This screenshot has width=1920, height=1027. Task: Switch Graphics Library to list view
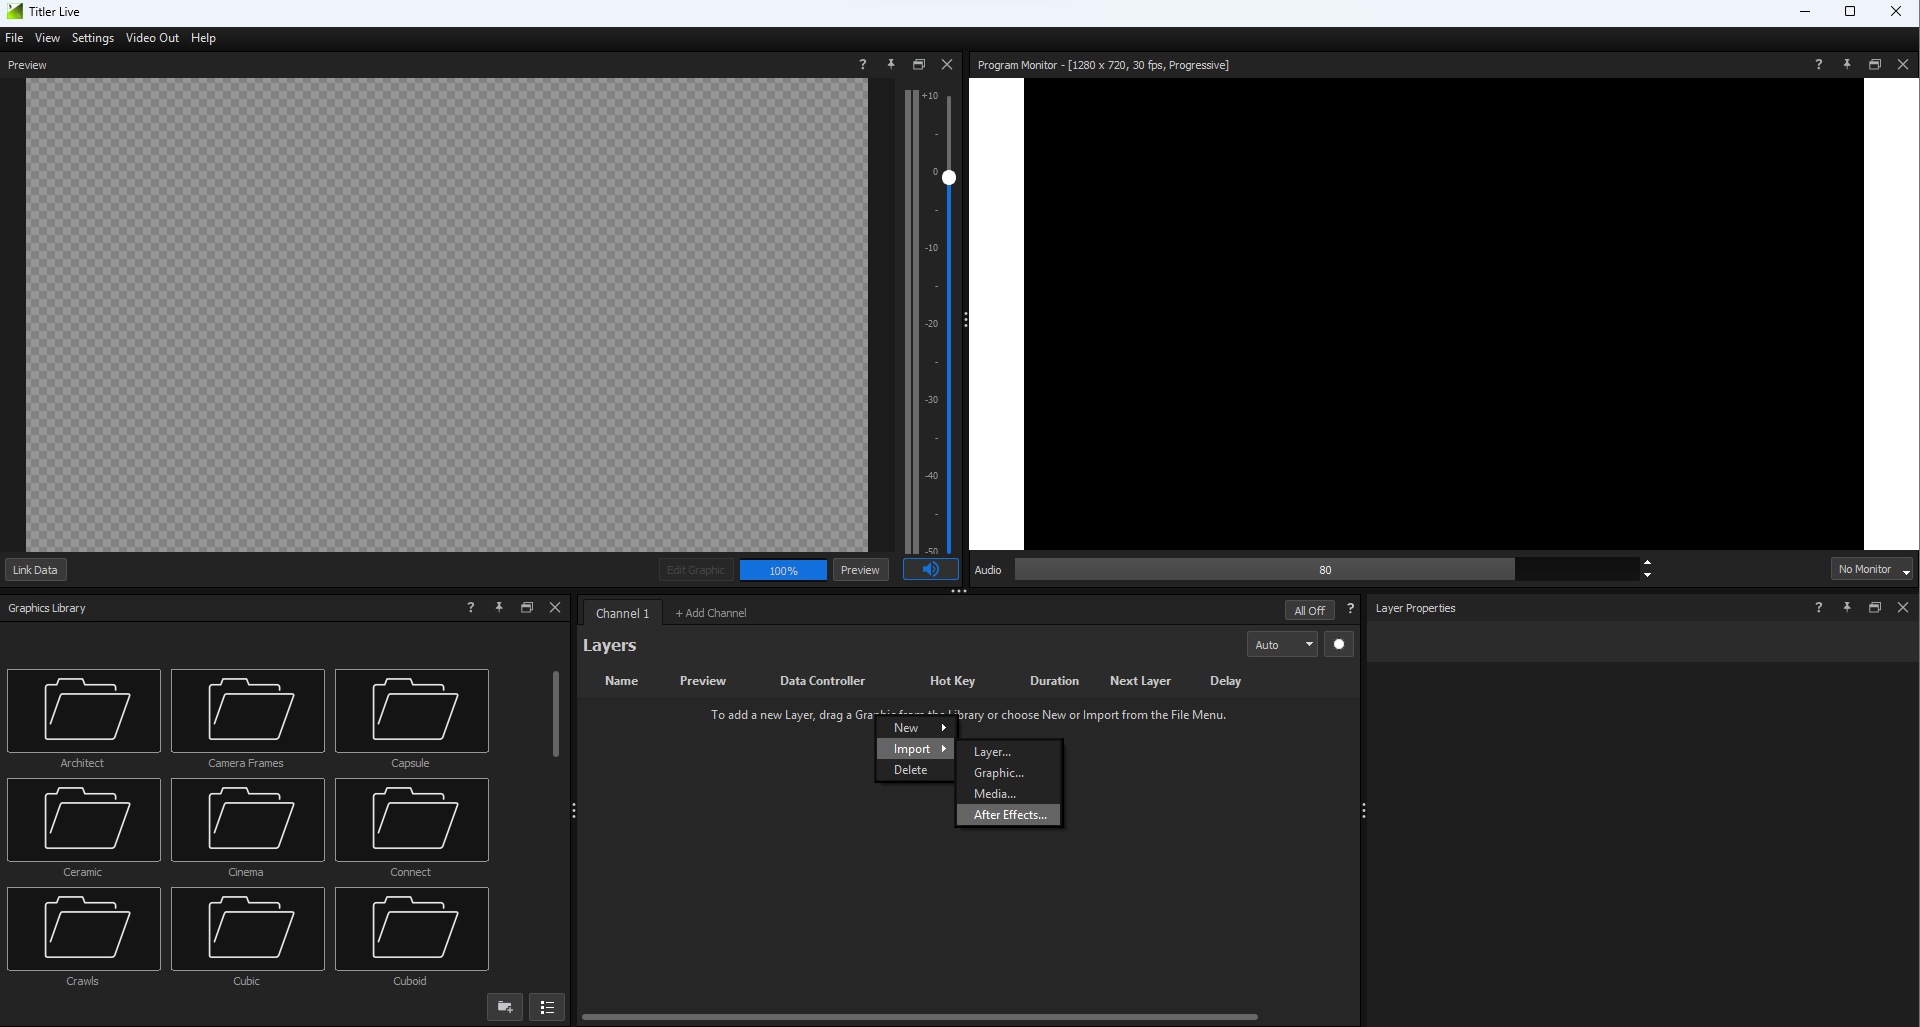(547, 1007)
